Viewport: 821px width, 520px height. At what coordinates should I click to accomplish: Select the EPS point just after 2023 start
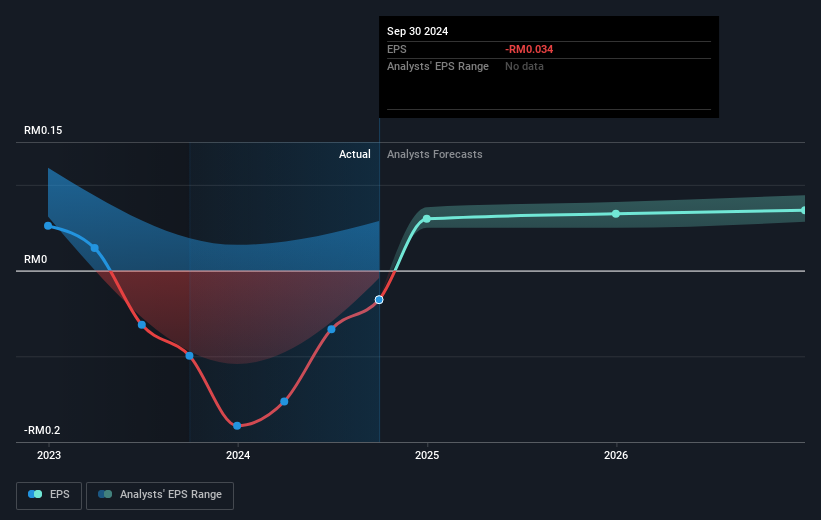coord(95,248)
